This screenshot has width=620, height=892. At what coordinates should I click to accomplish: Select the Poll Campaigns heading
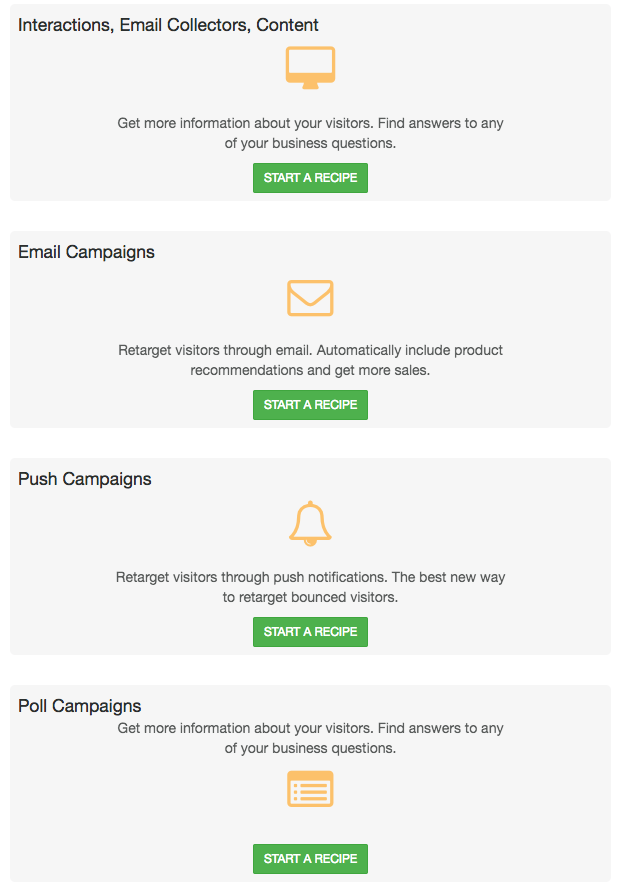point(80,706)
